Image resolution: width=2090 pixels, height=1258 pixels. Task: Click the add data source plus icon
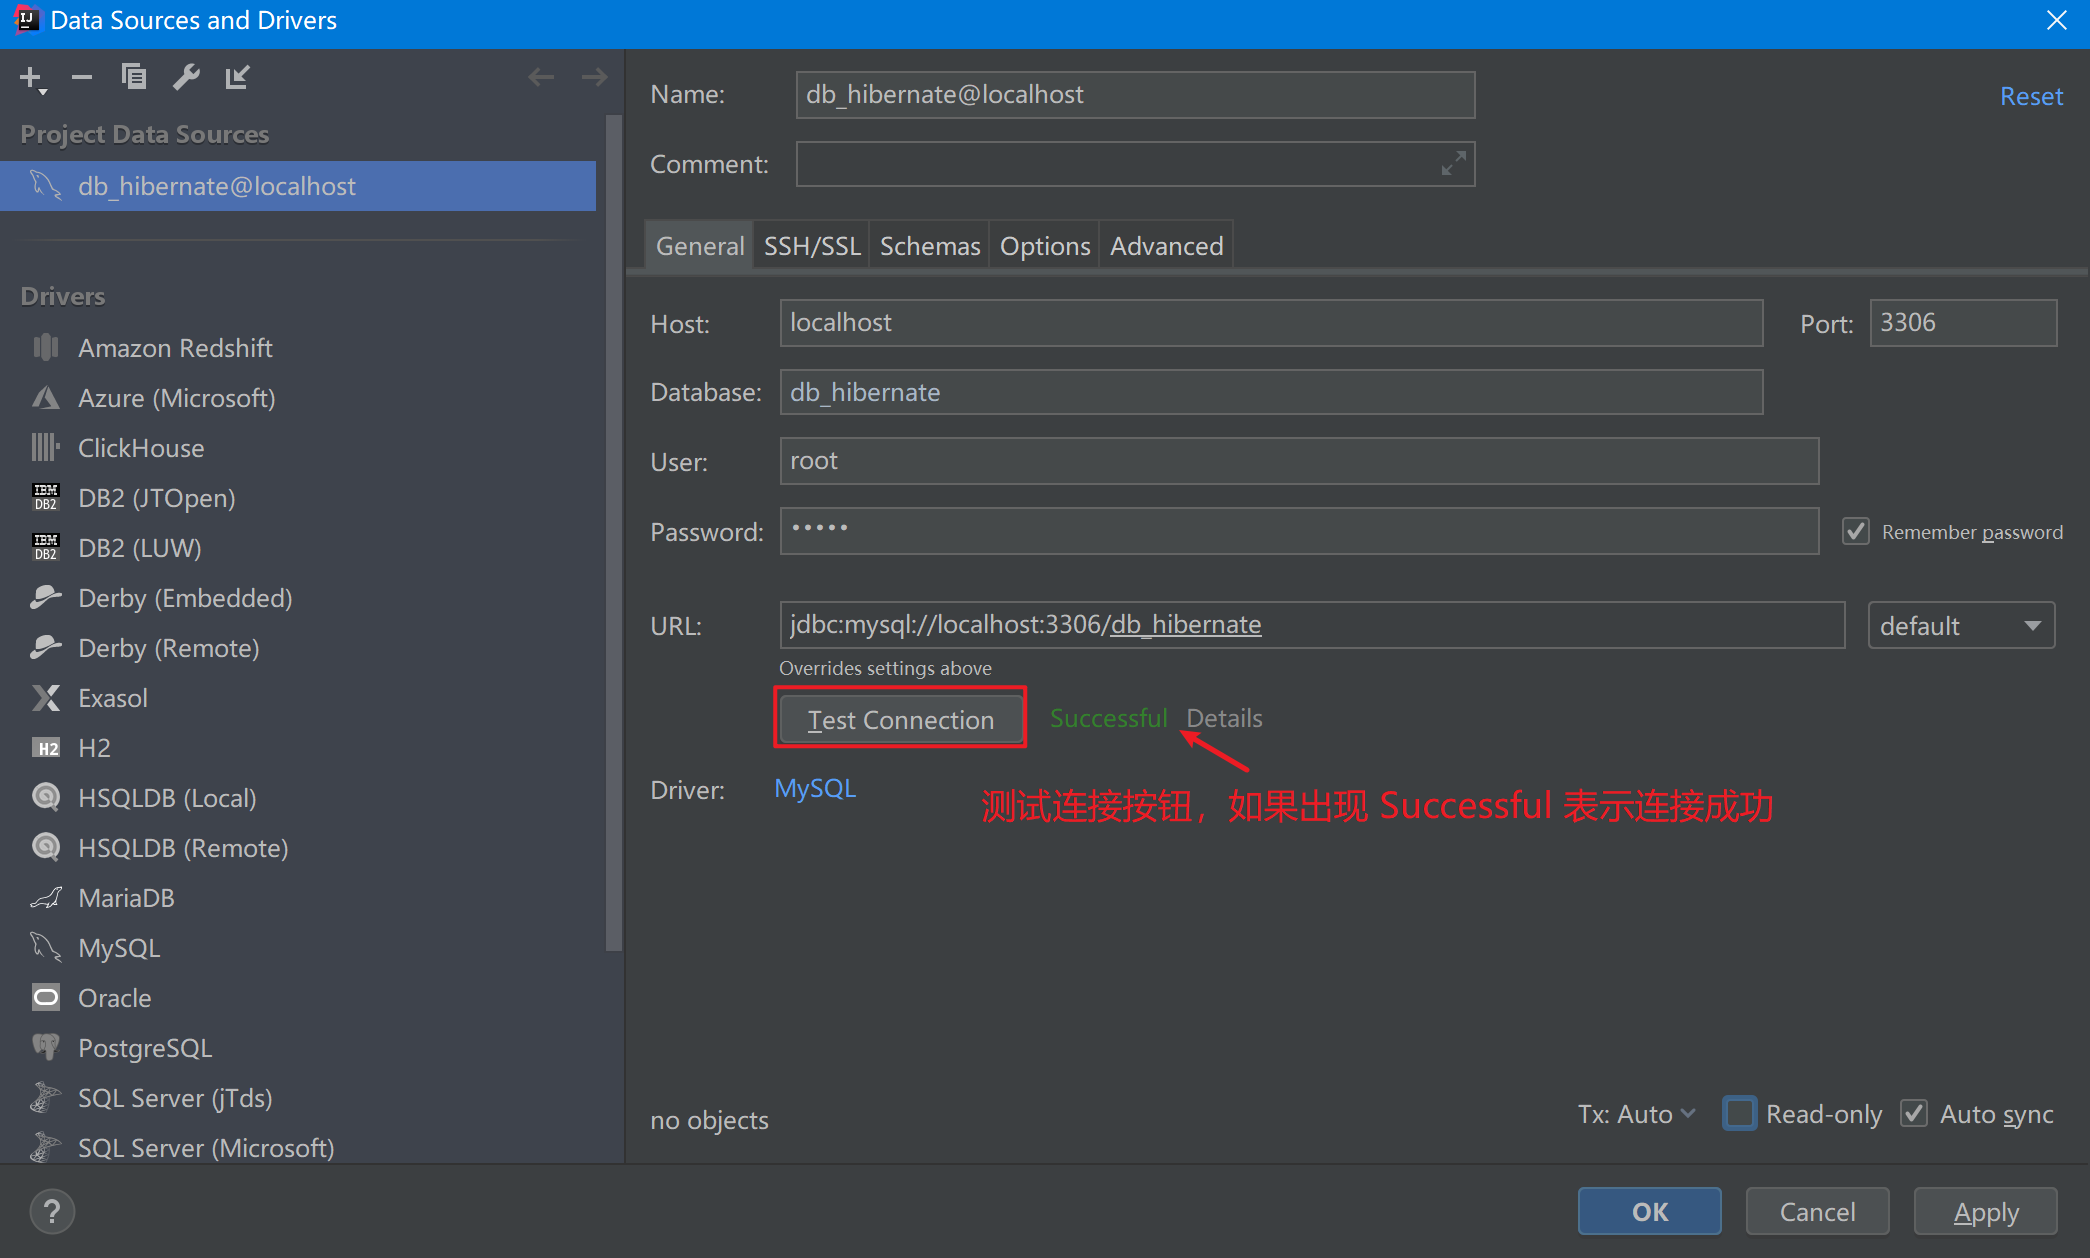point(30,77)
